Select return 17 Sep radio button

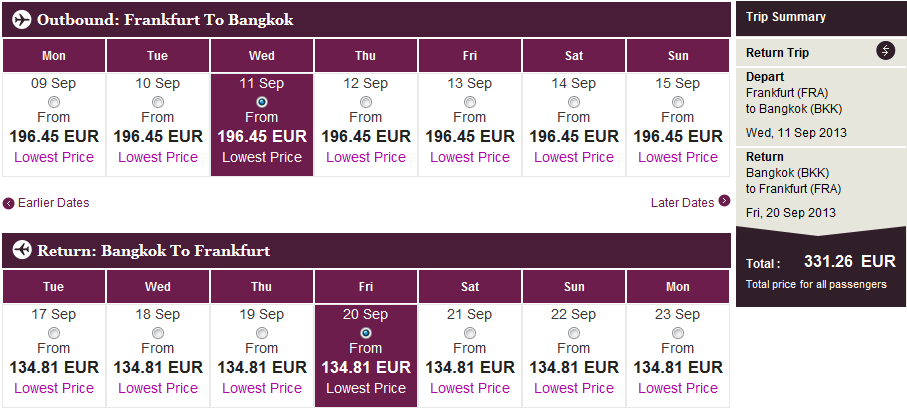click(x=54, y=333)
